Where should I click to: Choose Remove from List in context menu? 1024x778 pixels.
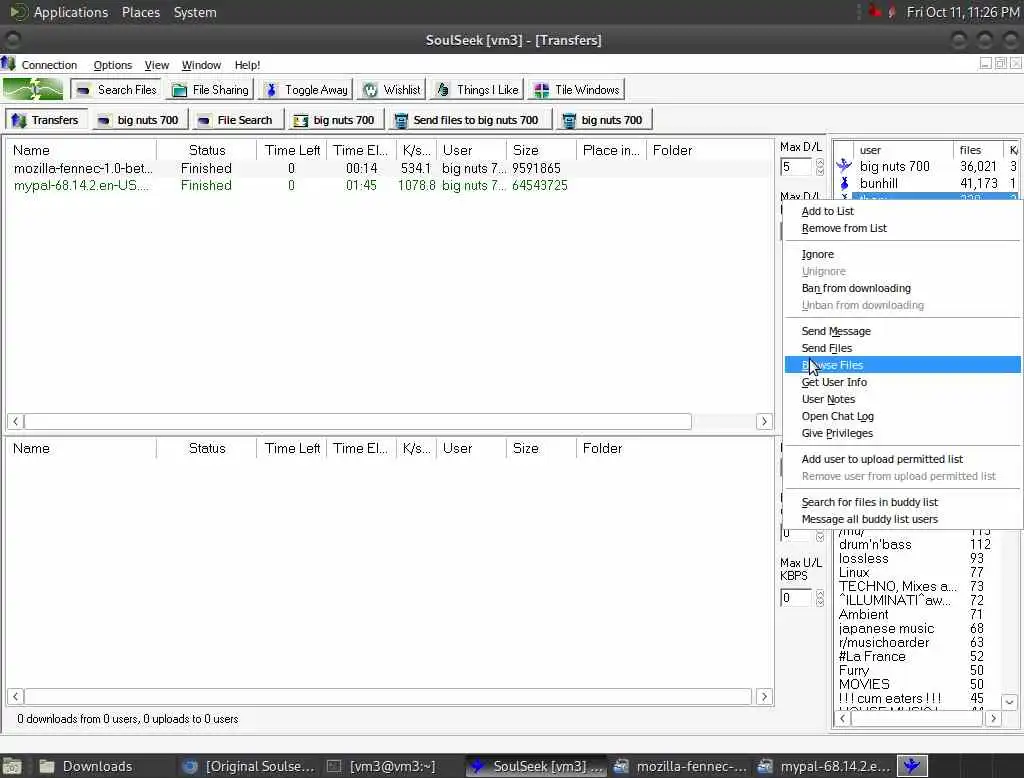pyautogui.click(x=903, y=228)
